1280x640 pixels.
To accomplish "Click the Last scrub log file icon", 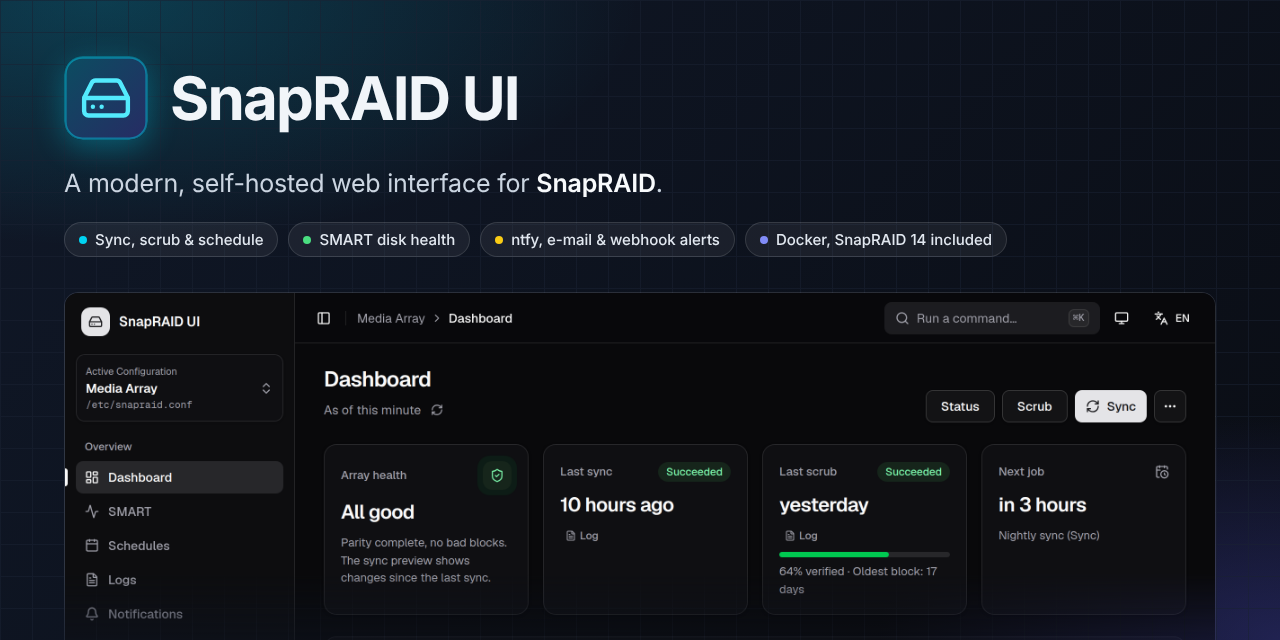I will [x=789, y=536].
